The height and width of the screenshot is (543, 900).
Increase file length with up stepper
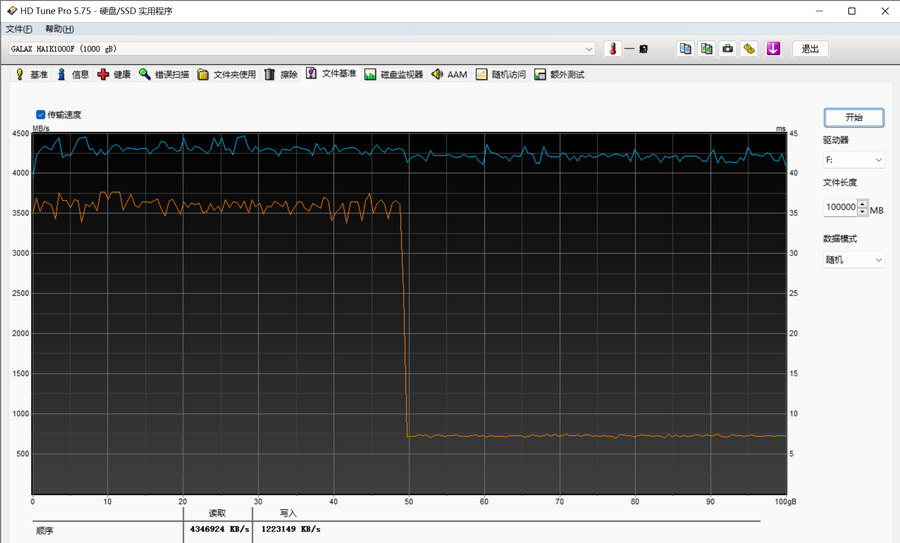click(863, 203)
